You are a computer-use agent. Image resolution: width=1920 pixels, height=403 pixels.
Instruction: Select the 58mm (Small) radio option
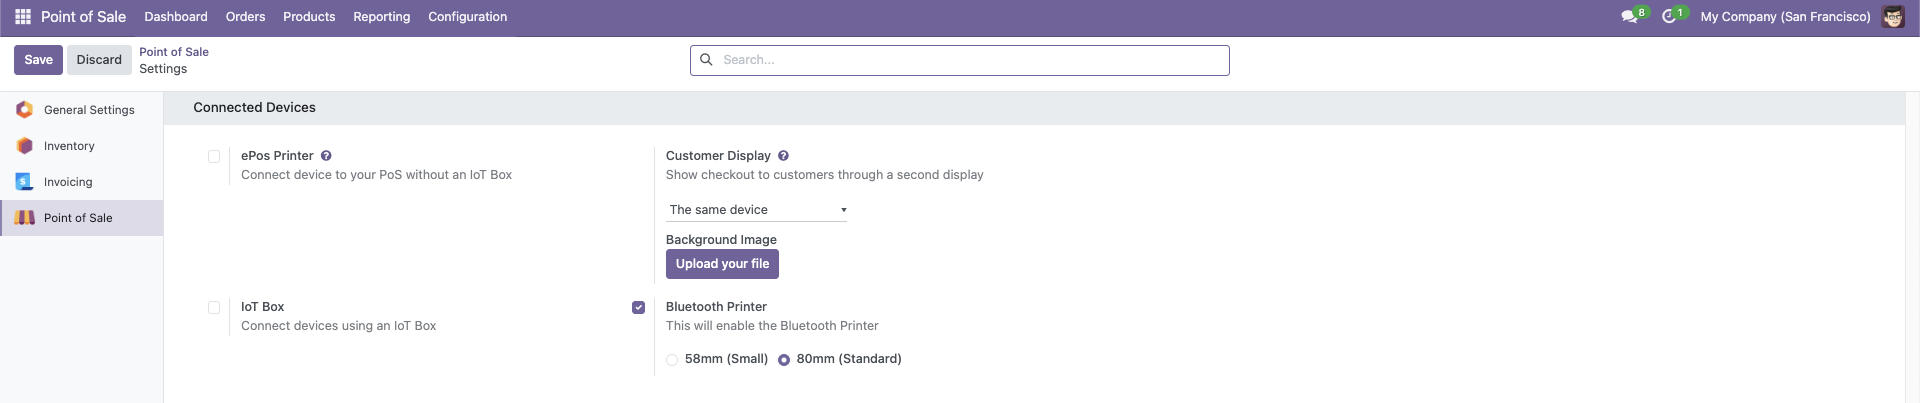[672, 360]
